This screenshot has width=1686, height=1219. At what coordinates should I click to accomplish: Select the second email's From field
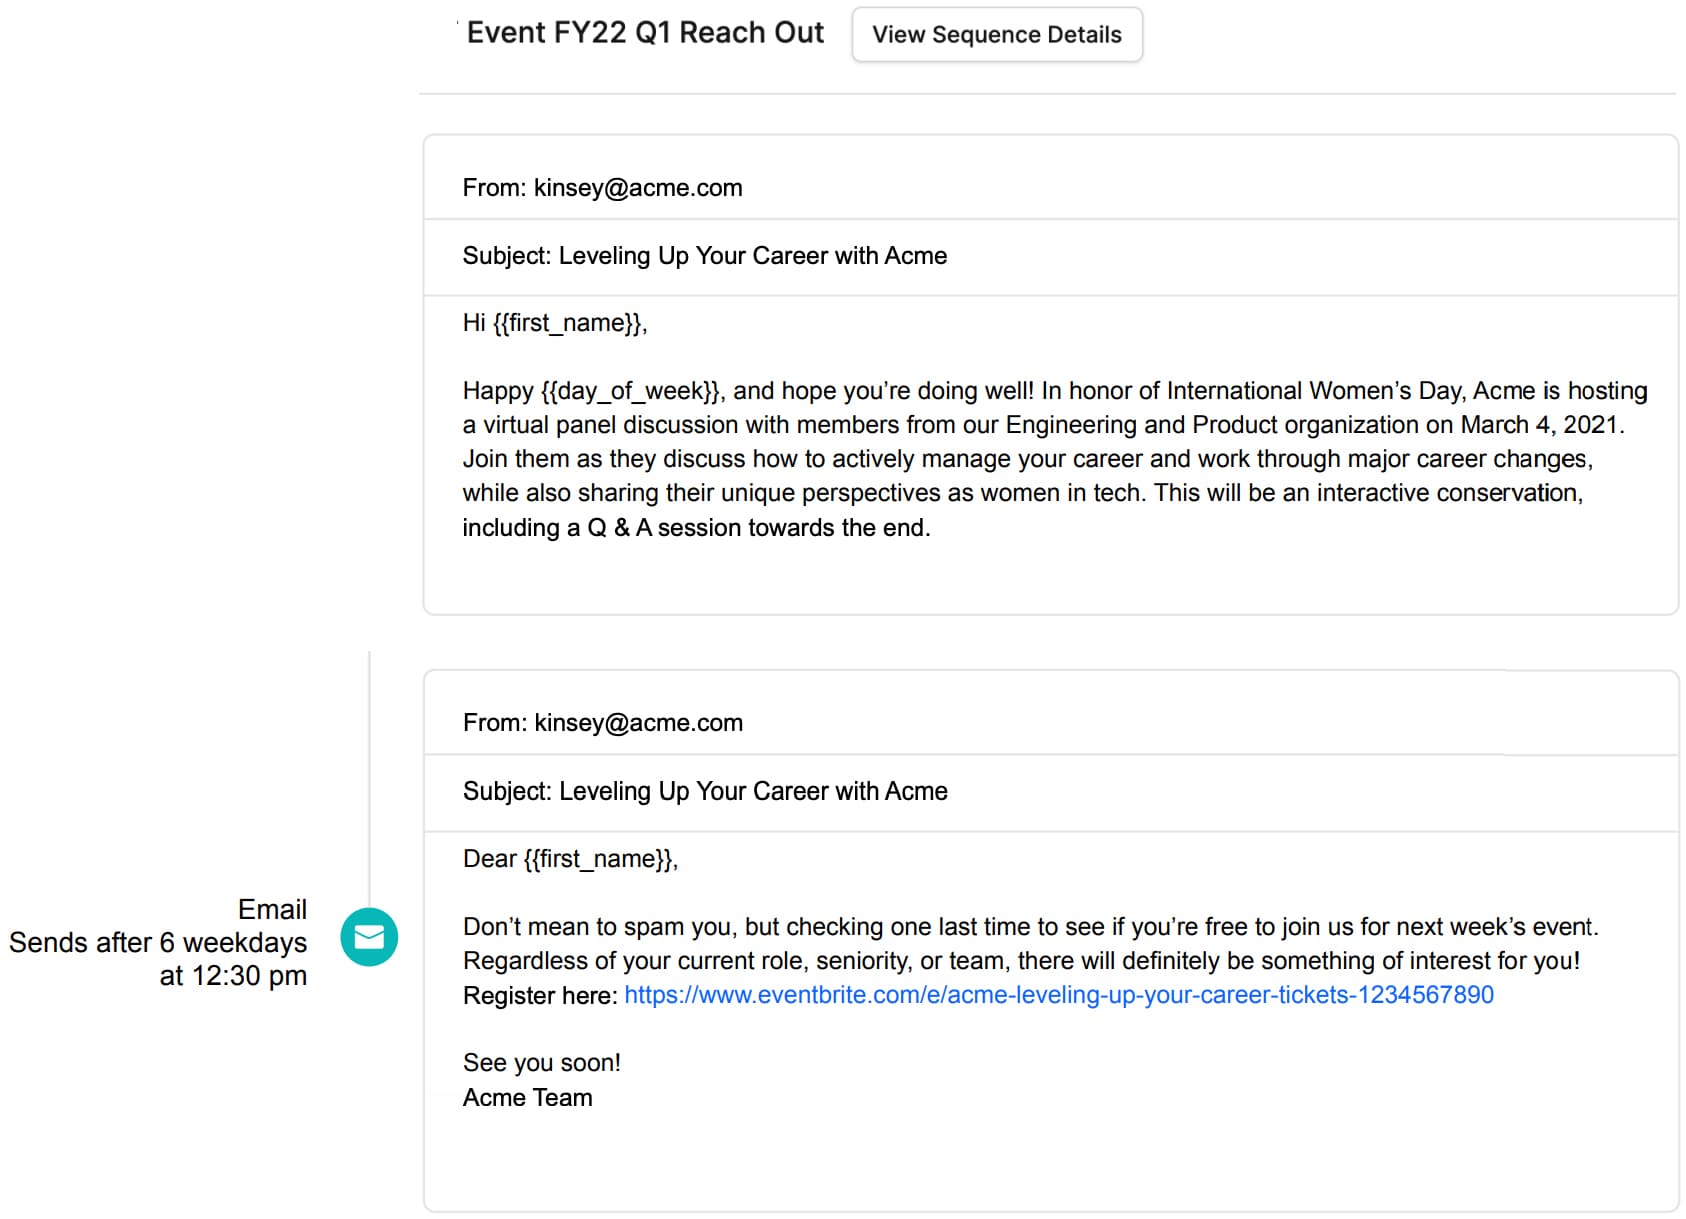tap(603, 723)
